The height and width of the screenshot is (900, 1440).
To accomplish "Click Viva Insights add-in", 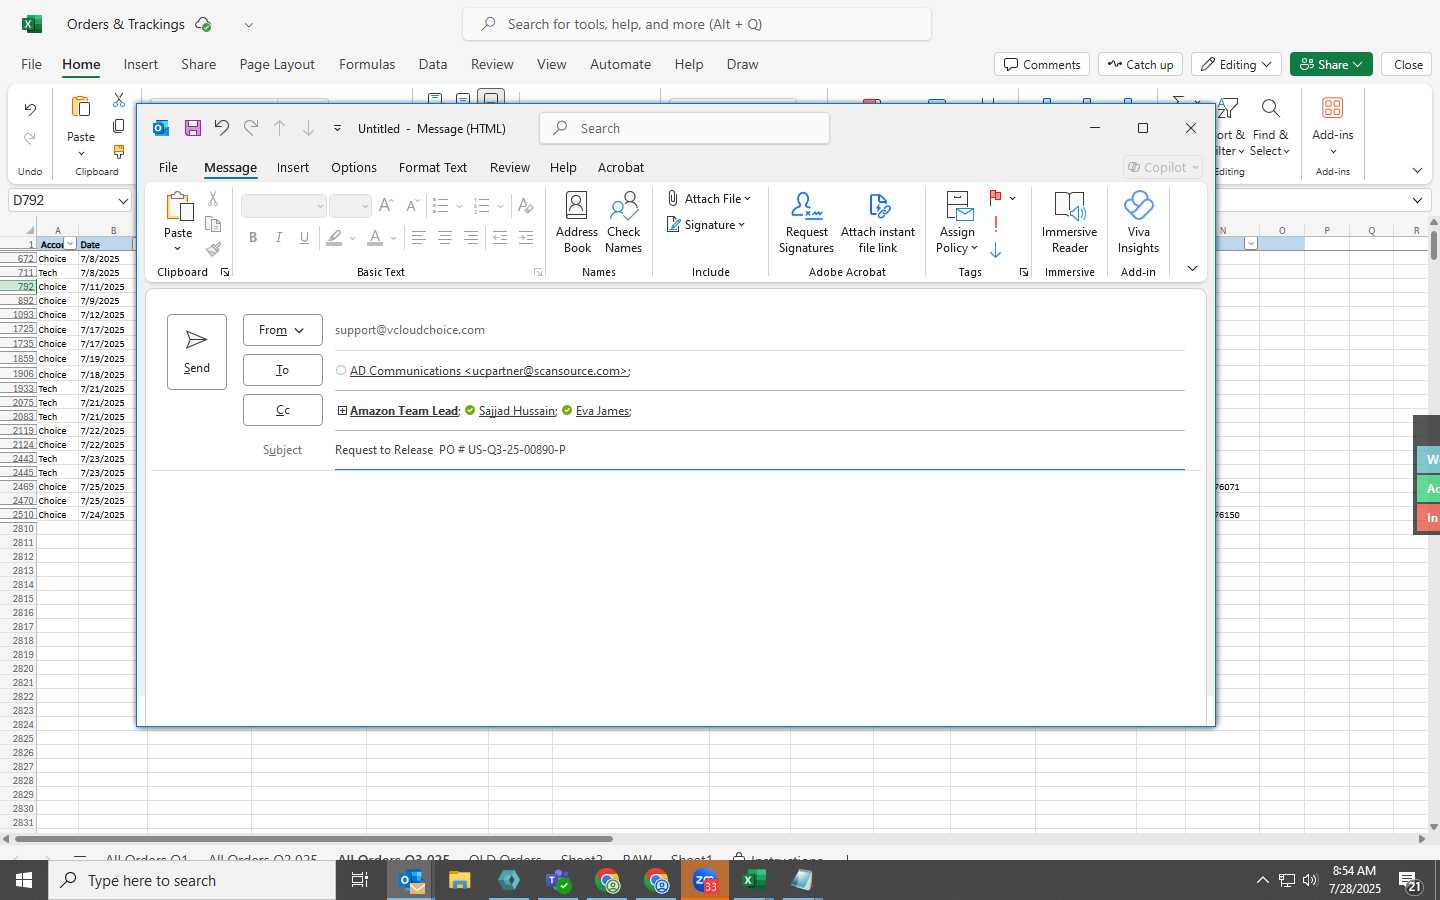I will point(1138,223).
